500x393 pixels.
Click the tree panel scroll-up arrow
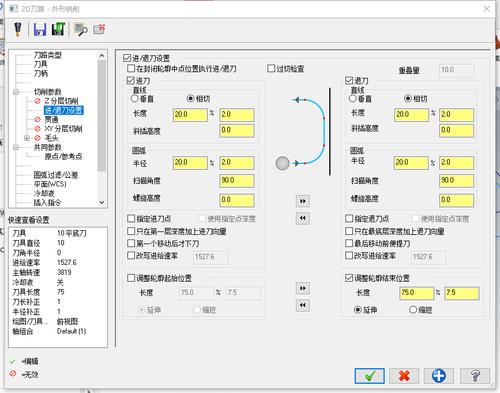click(102, 56)
